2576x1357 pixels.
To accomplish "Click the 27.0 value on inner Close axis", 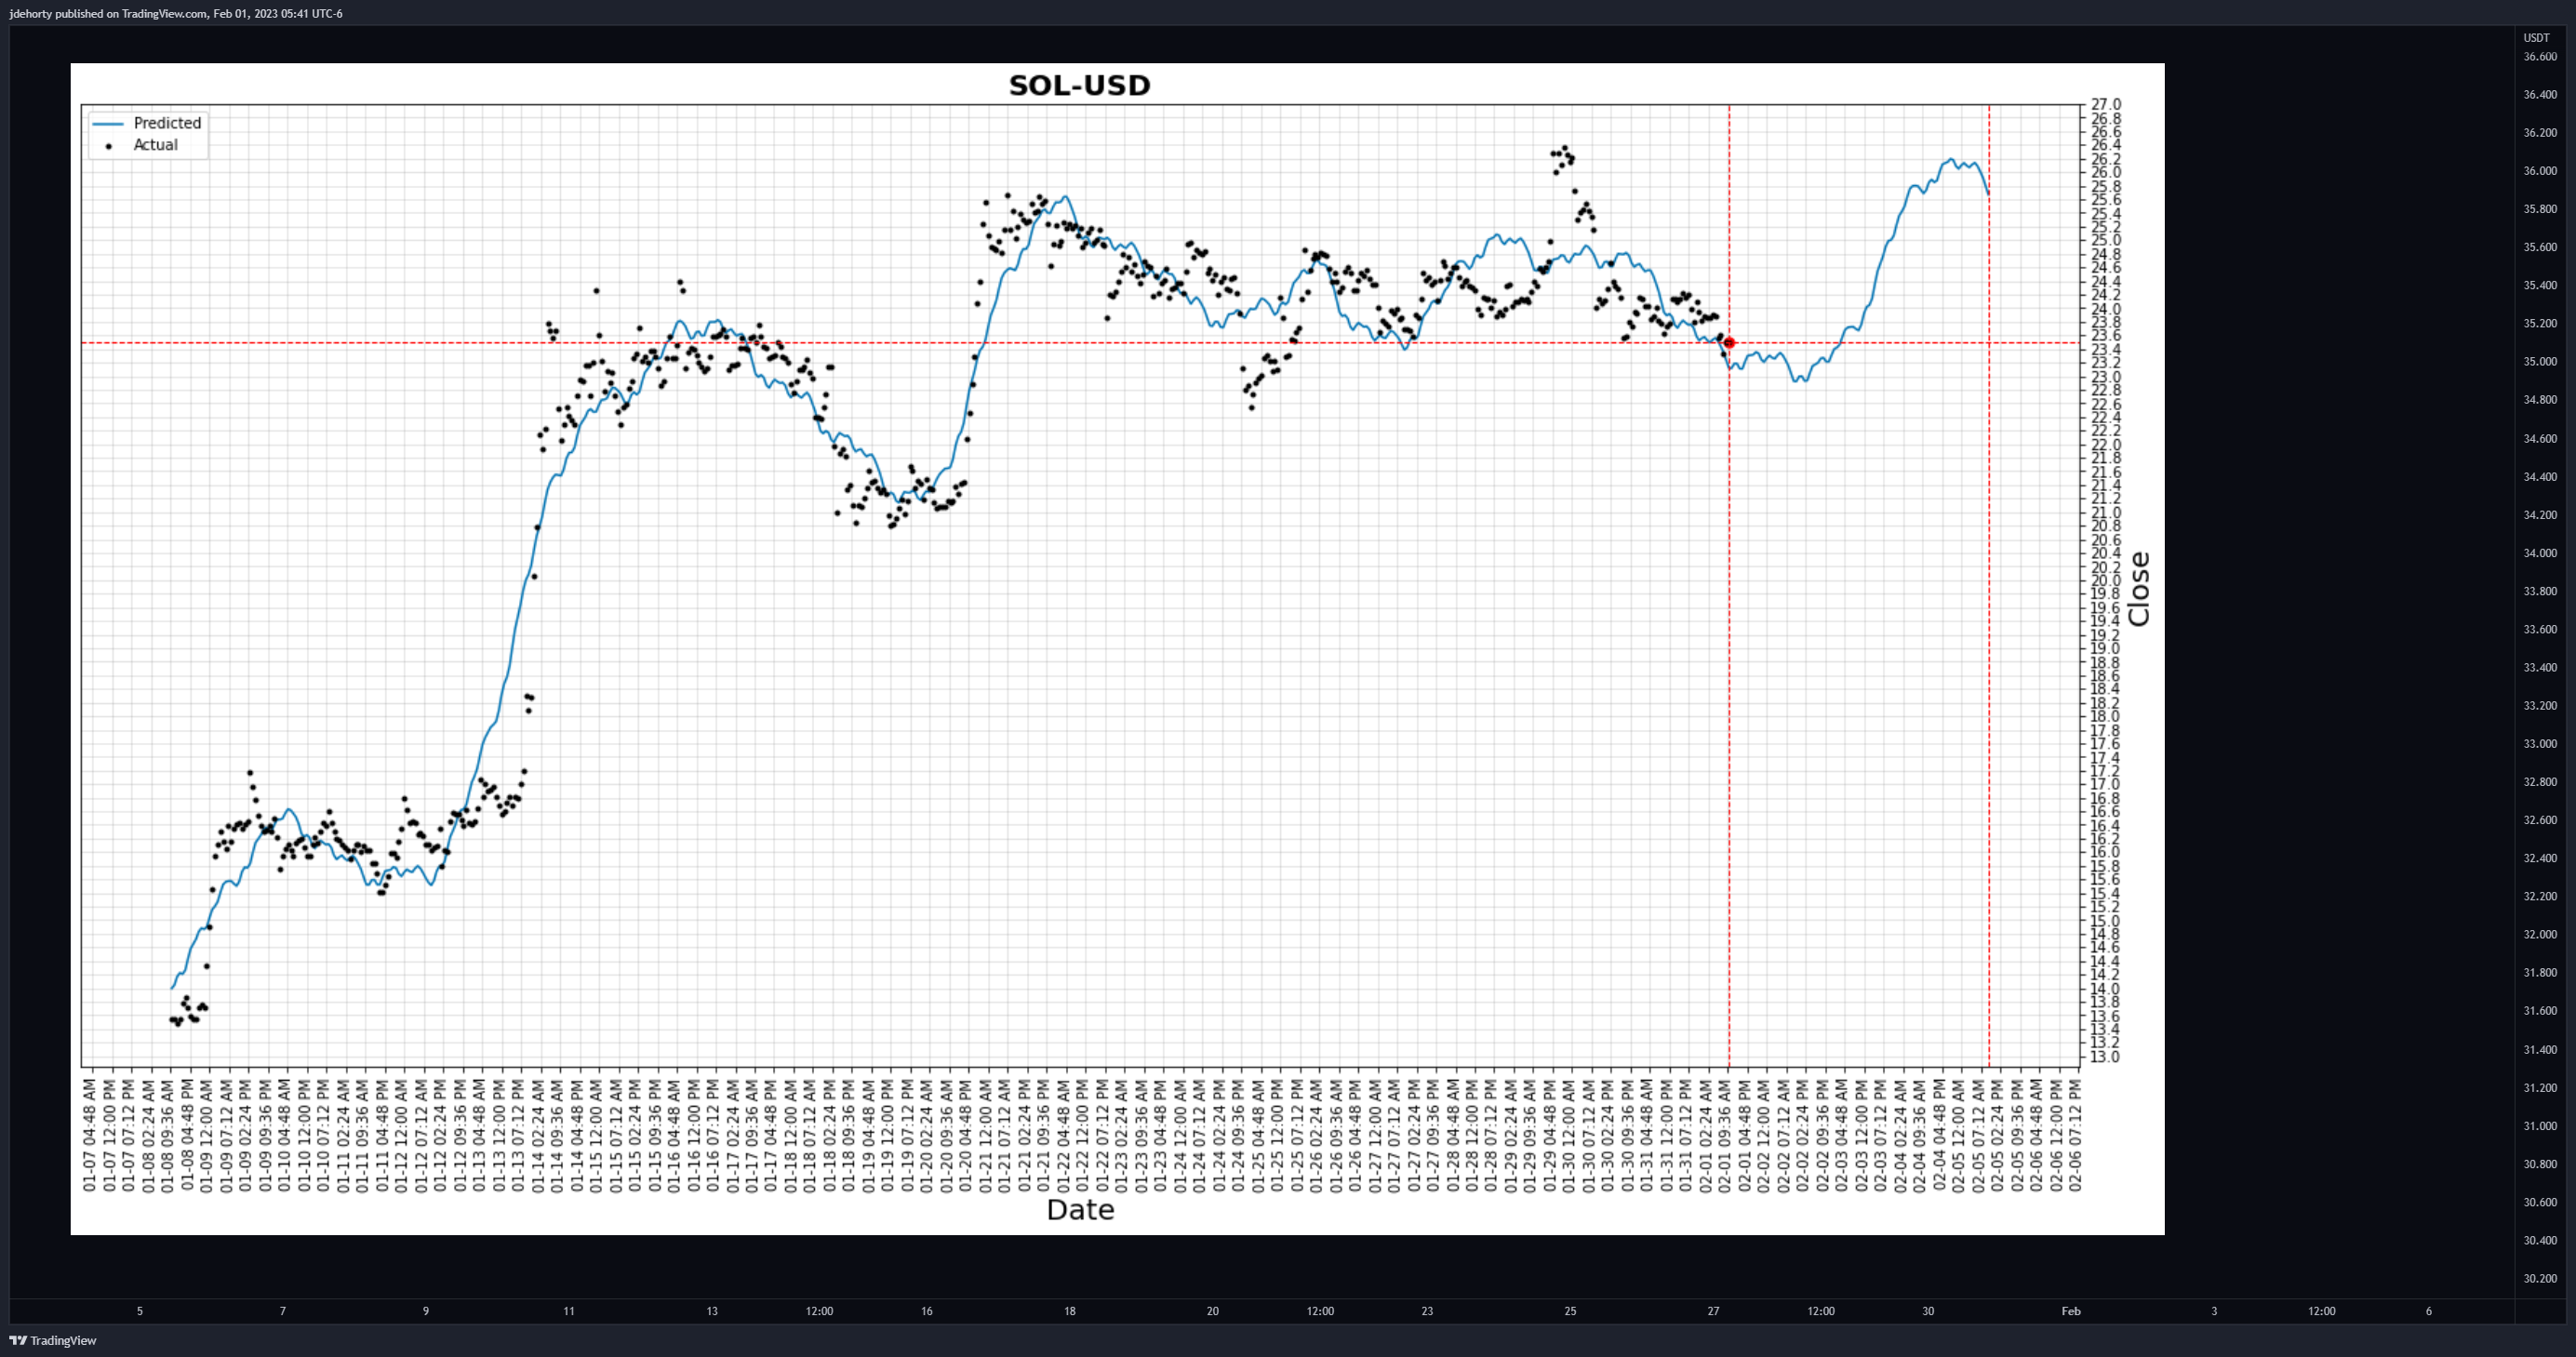I will point(2105,105).
